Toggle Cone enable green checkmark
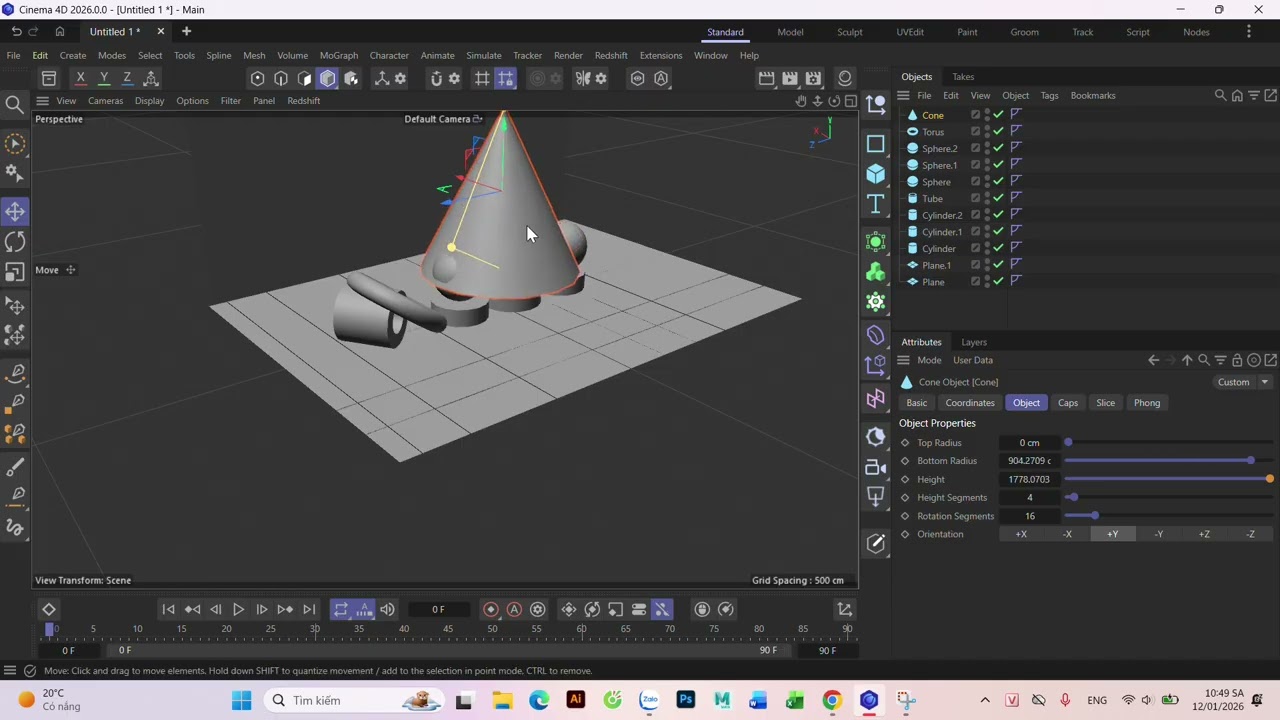The width and height of the screenshot is (1280, 720). (998, 115)
